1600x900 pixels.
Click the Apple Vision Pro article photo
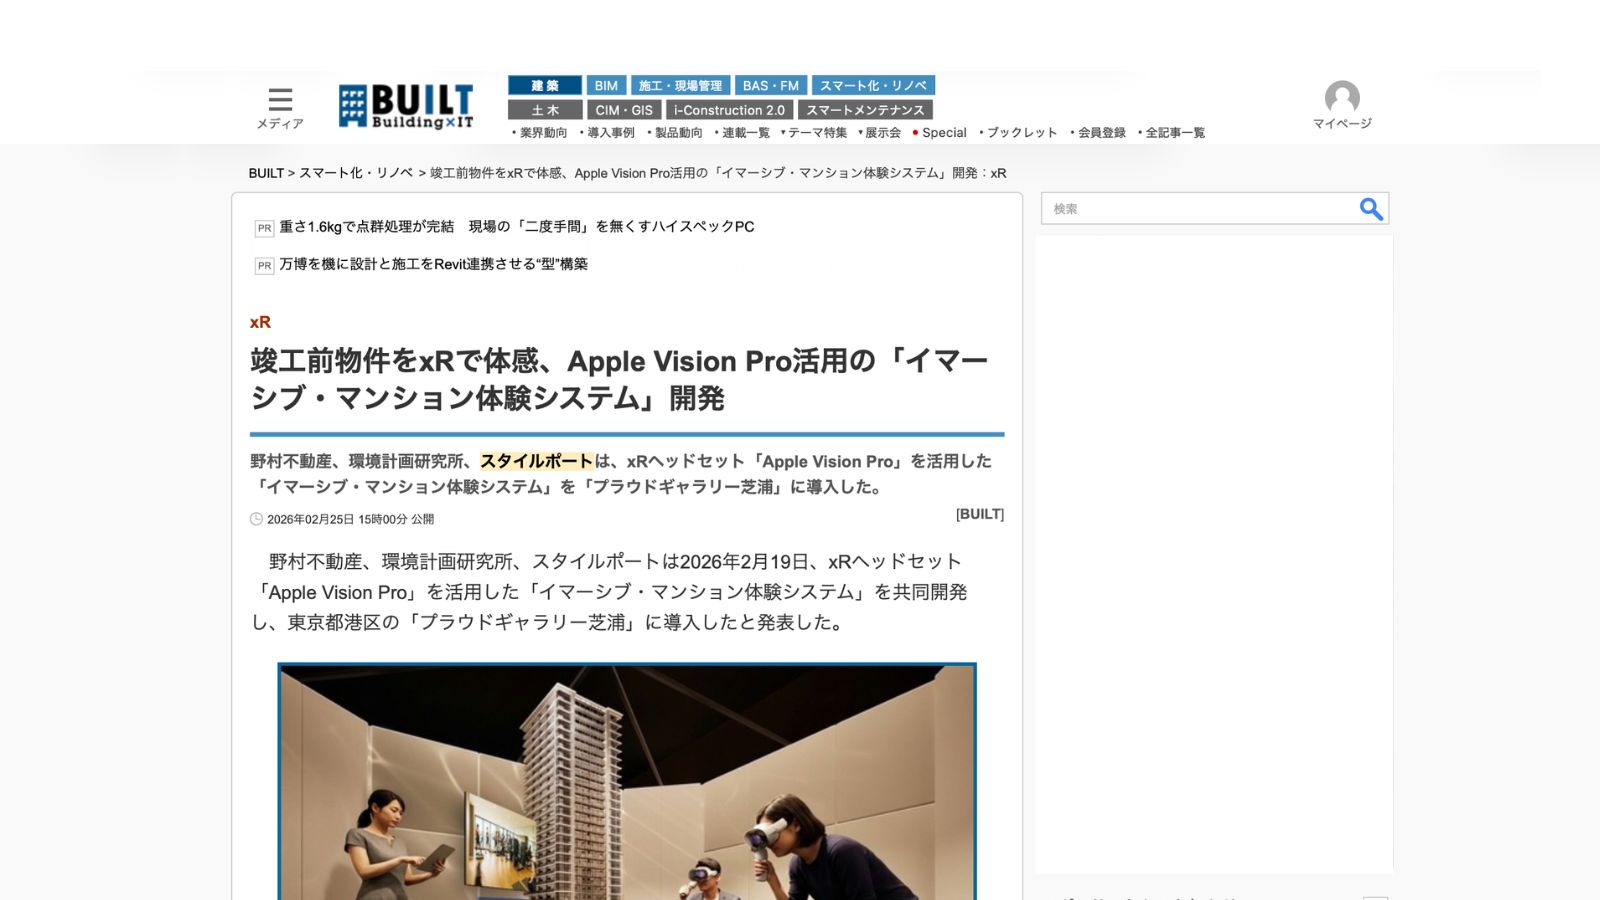[x=627, y=780]
